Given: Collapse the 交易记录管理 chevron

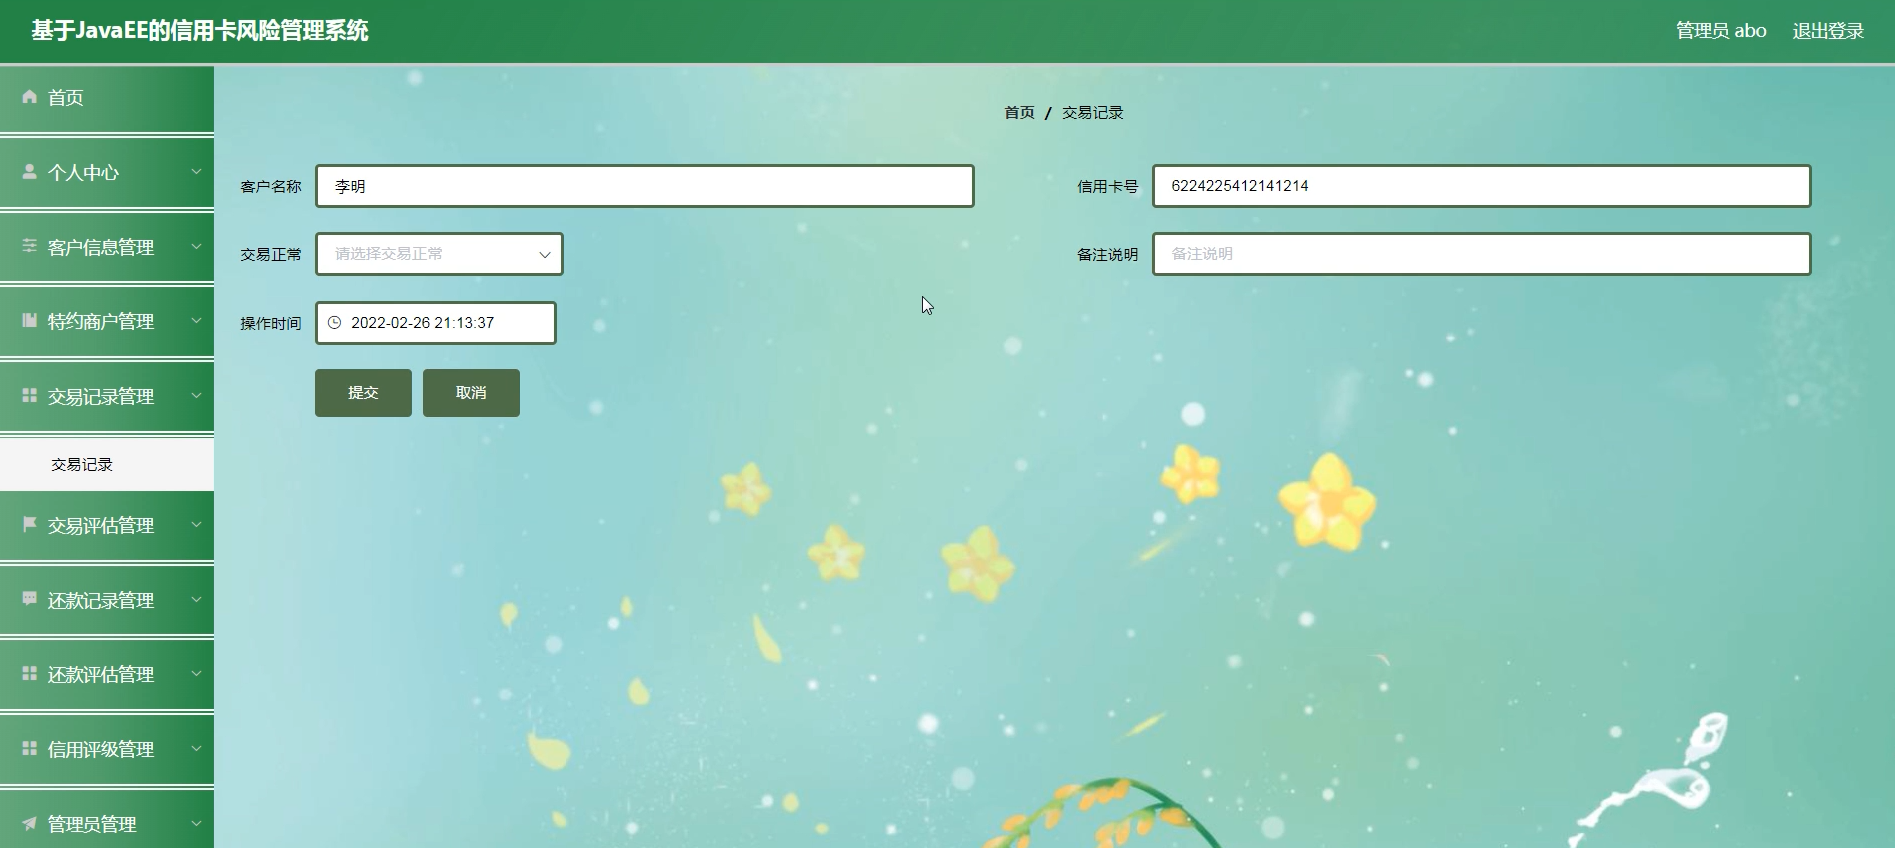Looking at the screenshot, I should point(196,396).
